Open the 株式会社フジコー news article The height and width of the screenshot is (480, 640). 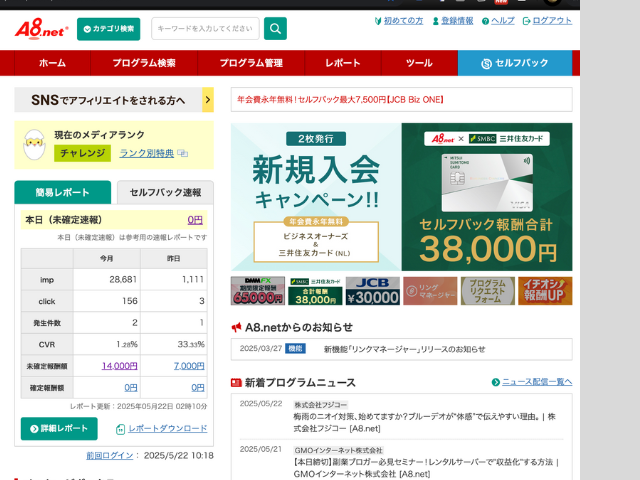(x=424, y=422)
